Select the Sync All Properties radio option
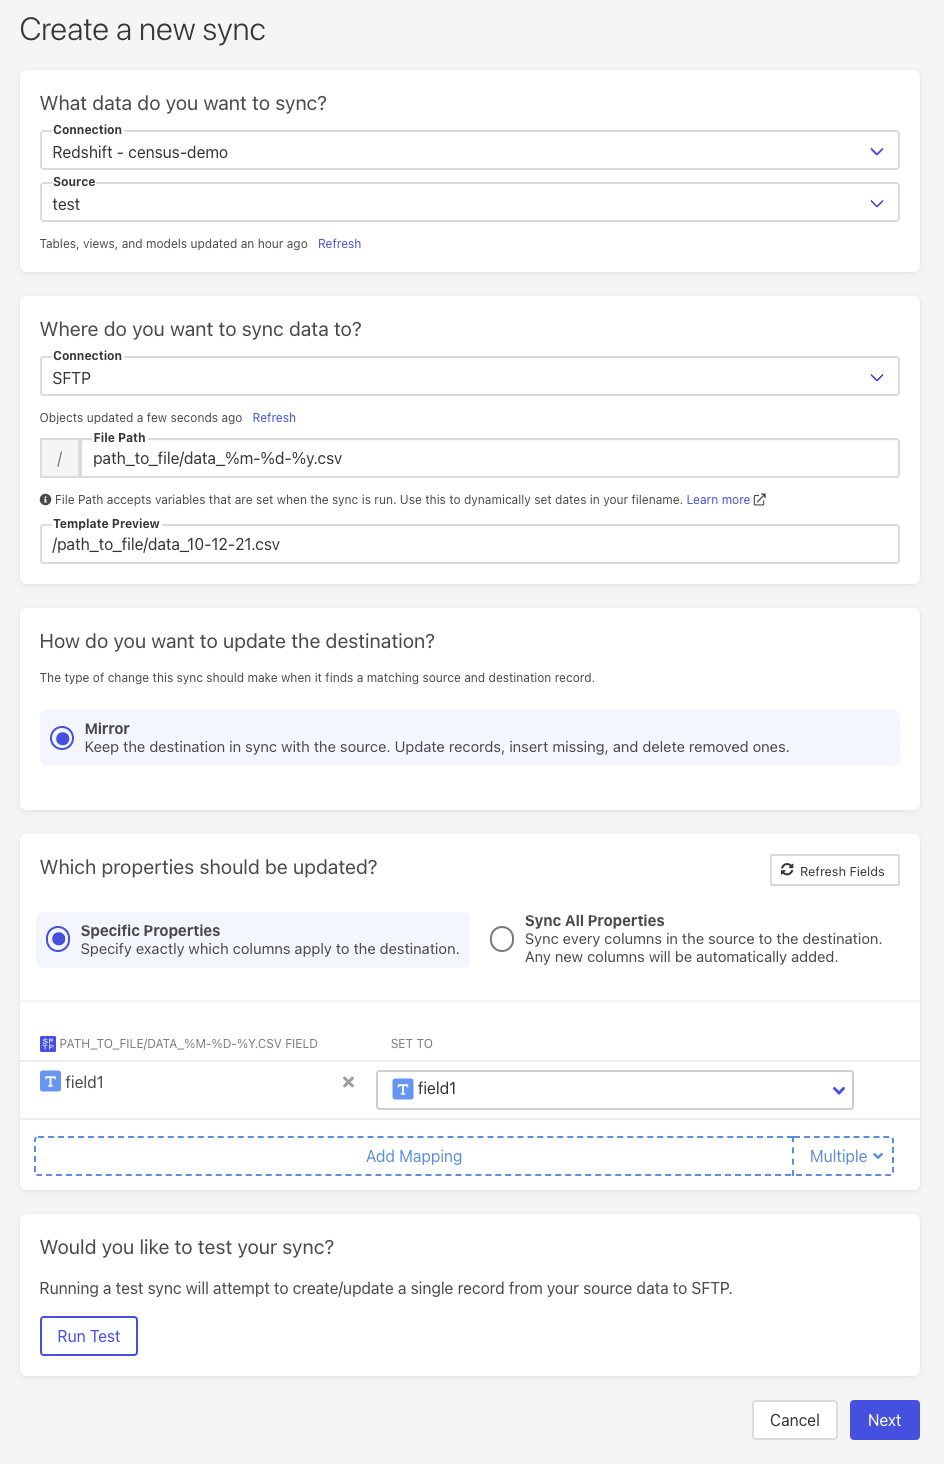Screen dimensions: 944x1464 point(502,939)
